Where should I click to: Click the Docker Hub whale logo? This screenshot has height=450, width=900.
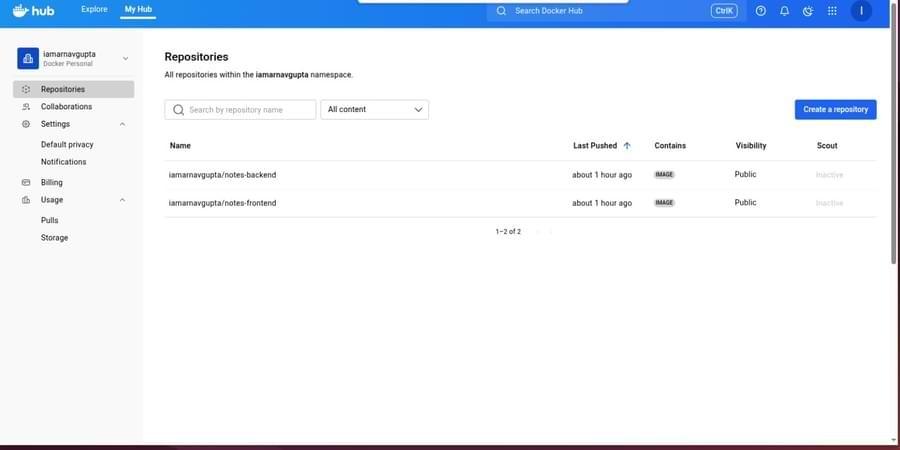(33, 10)
